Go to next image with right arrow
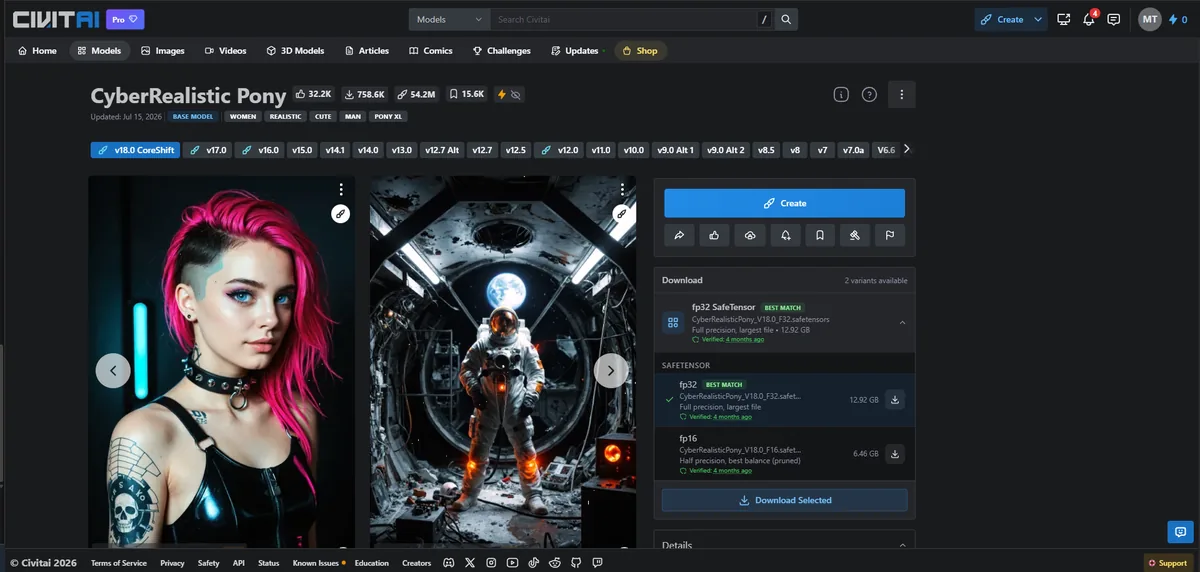1200x572 pixels. pyautogui.click(x=611, y=370)
